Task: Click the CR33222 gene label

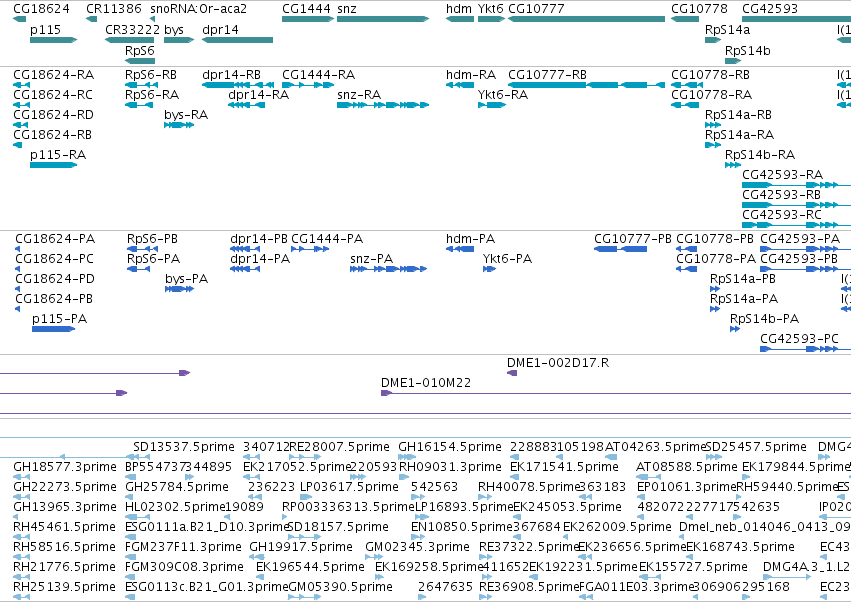Action: coord(132,29)
